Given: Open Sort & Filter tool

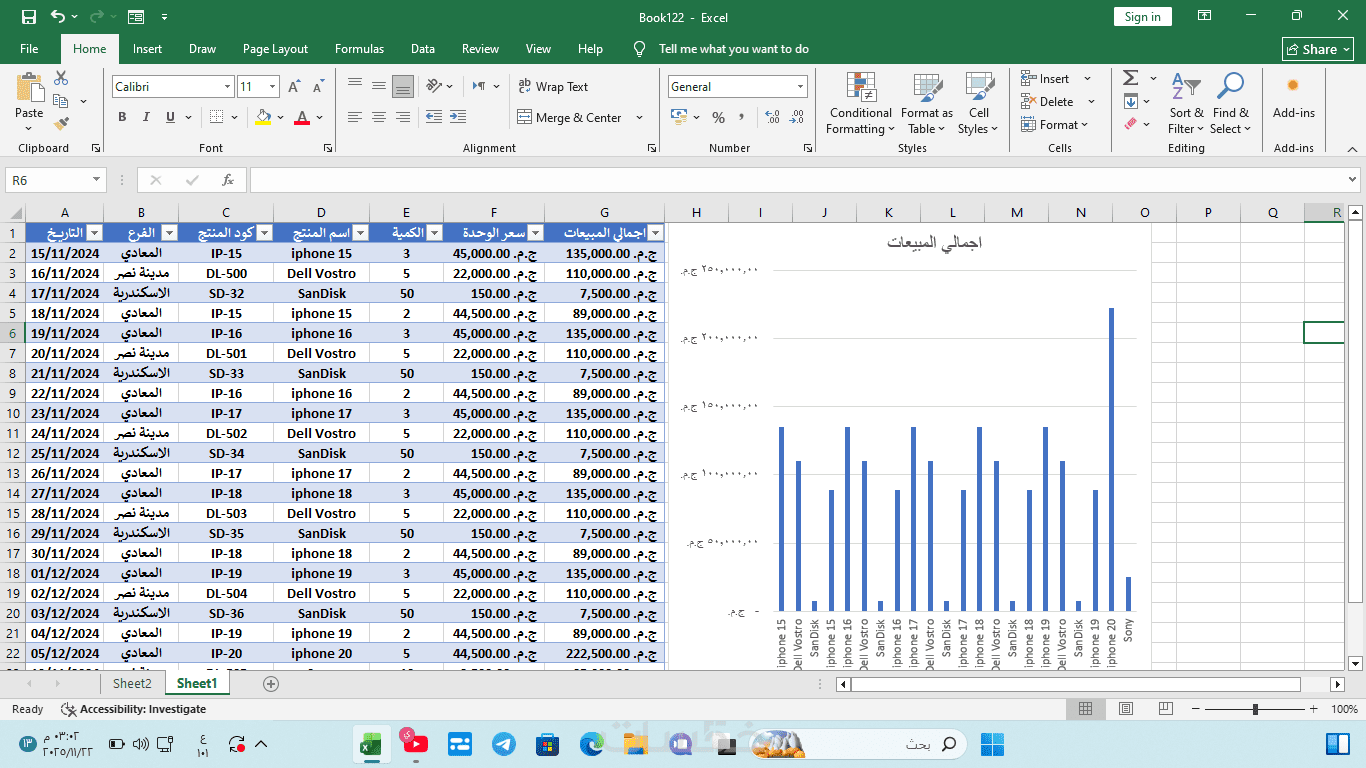Looking at the screenshot, I should tap(1186, 104).
